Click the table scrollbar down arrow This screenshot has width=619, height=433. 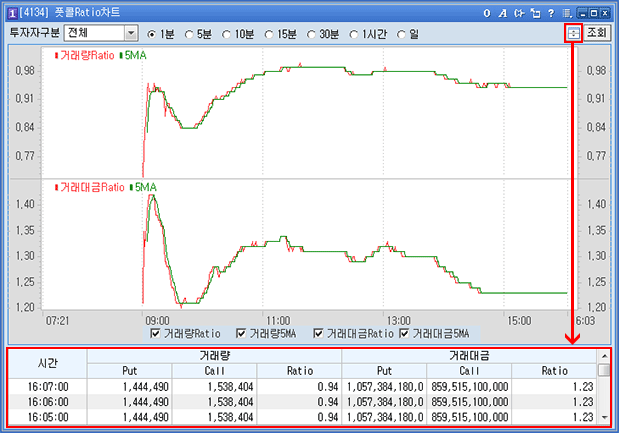click(602, 417)
